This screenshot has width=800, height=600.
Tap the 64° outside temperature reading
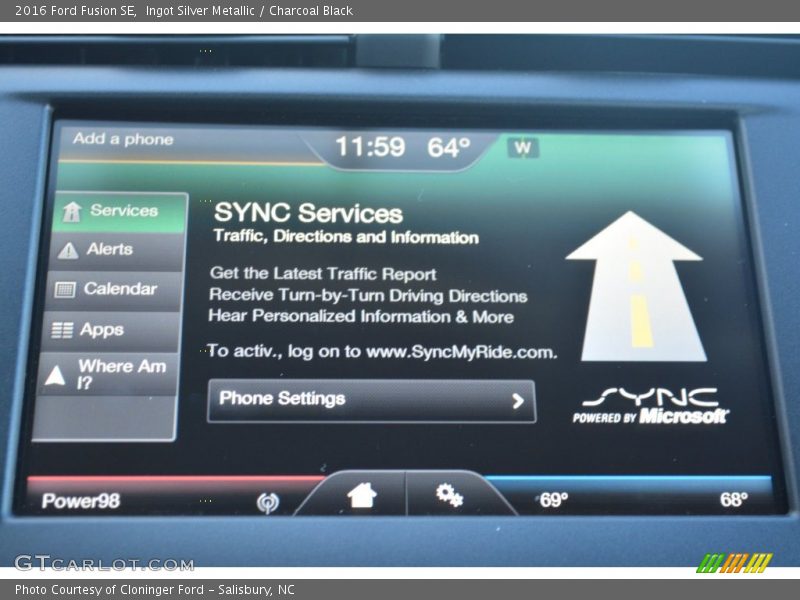pos(448,147)
